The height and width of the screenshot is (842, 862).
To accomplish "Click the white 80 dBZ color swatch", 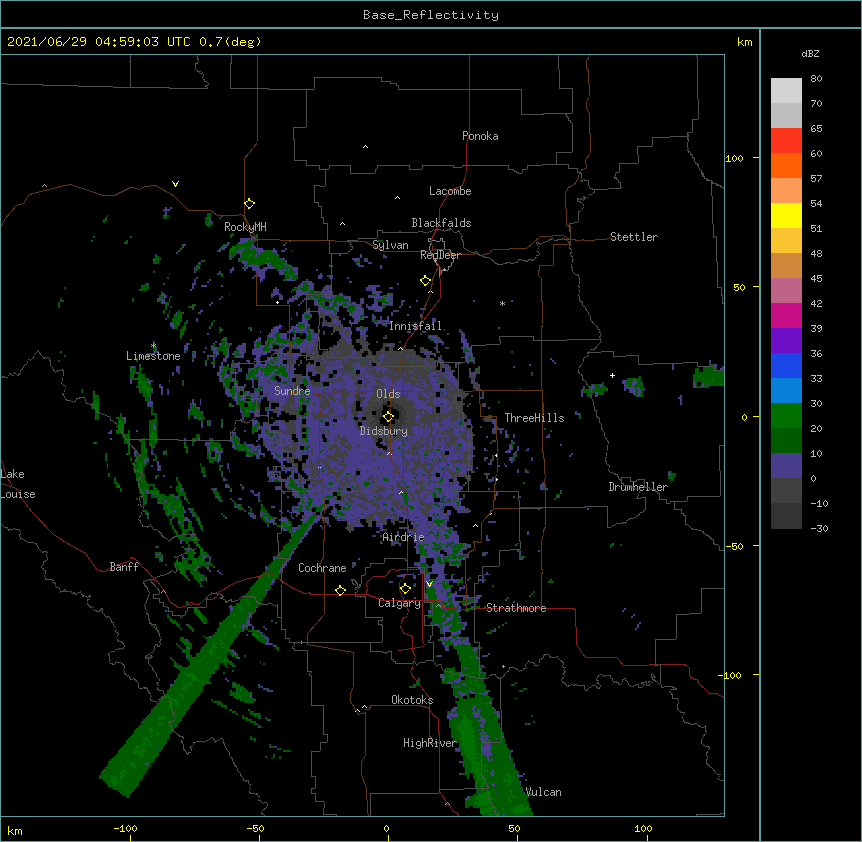I will (786, 91).
